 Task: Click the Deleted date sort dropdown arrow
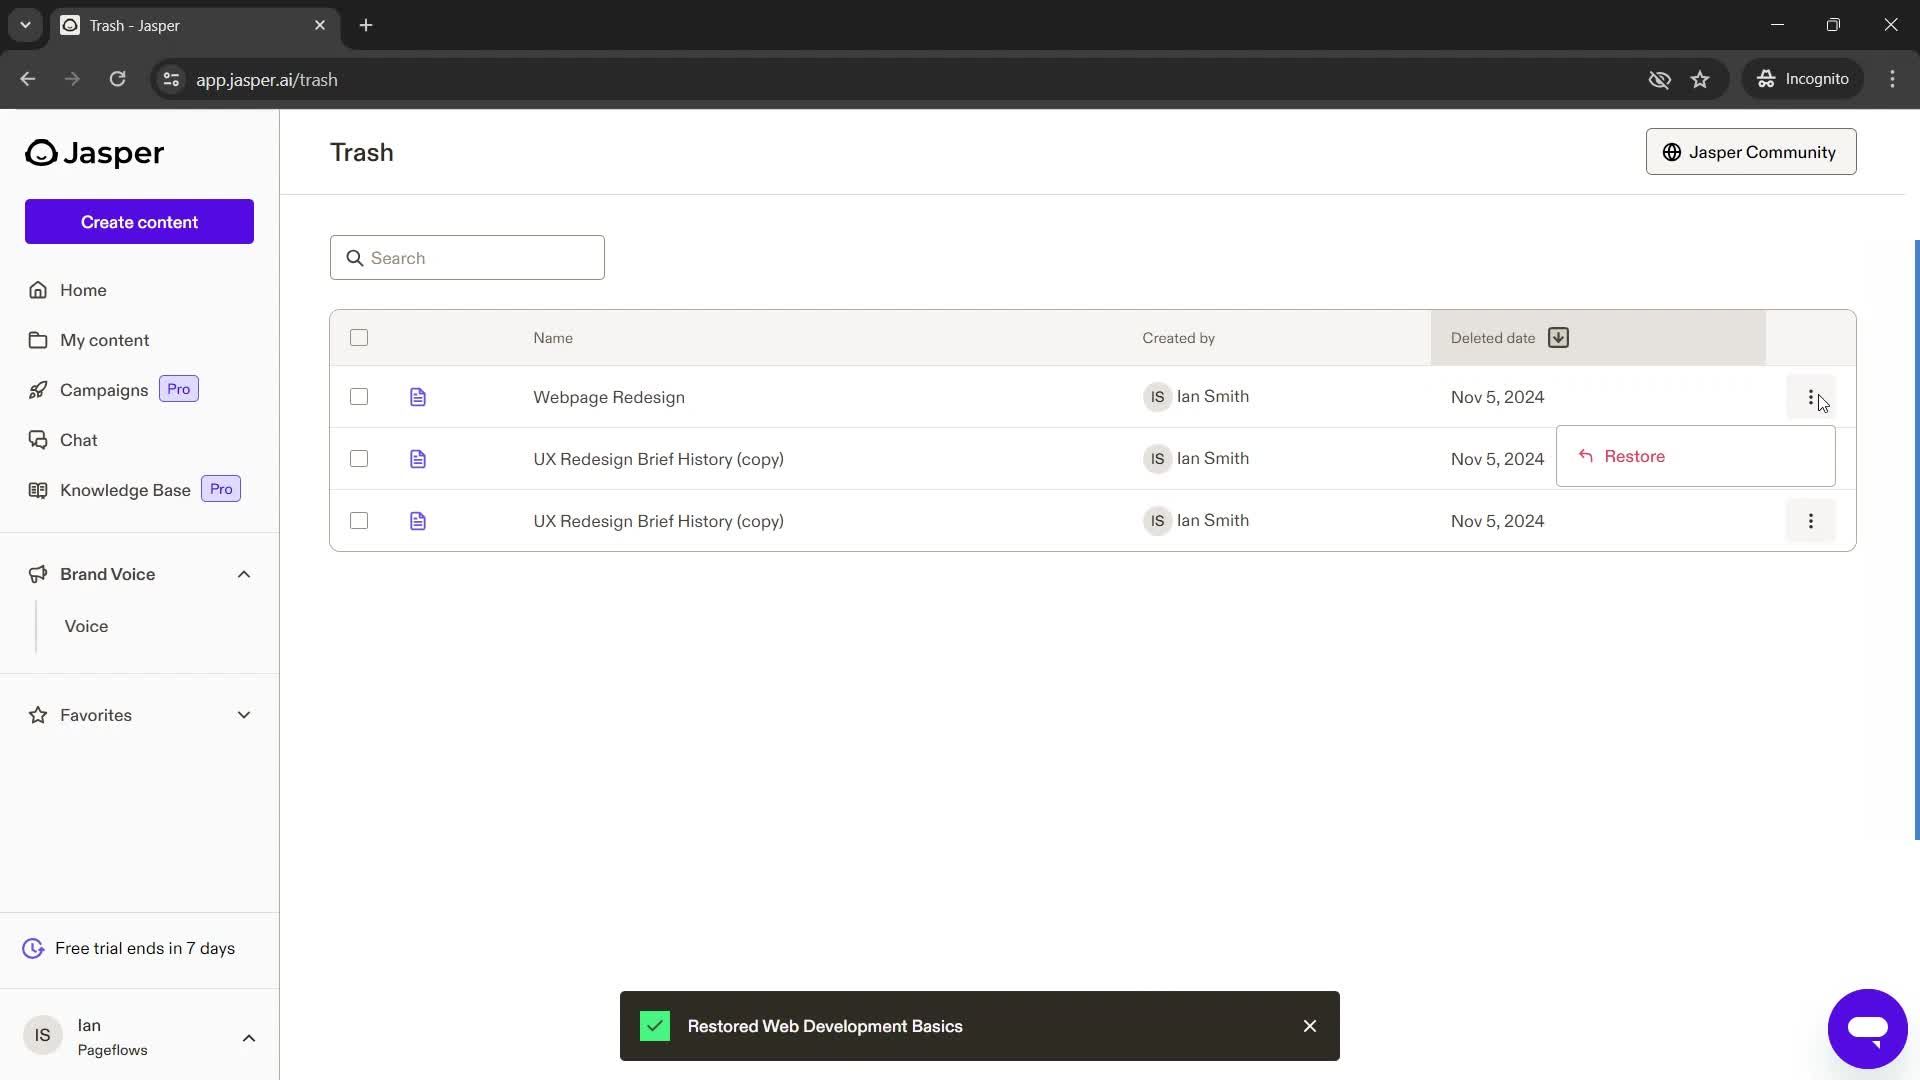tap(1557, 338)
